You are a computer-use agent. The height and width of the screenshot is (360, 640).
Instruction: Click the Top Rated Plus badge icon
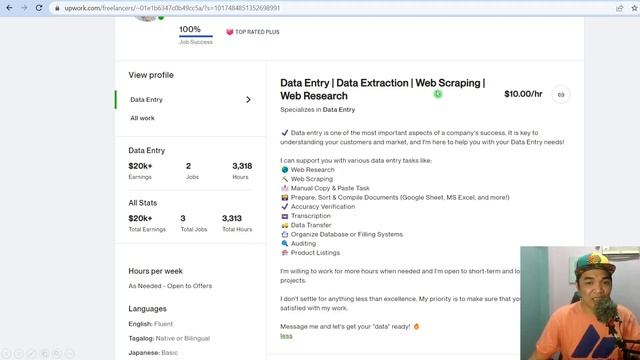click(x=230, y=32)
